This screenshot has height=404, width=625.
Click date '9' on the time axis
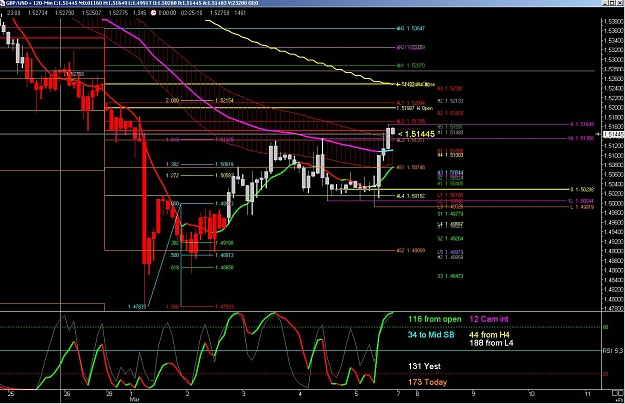(474, 394)
